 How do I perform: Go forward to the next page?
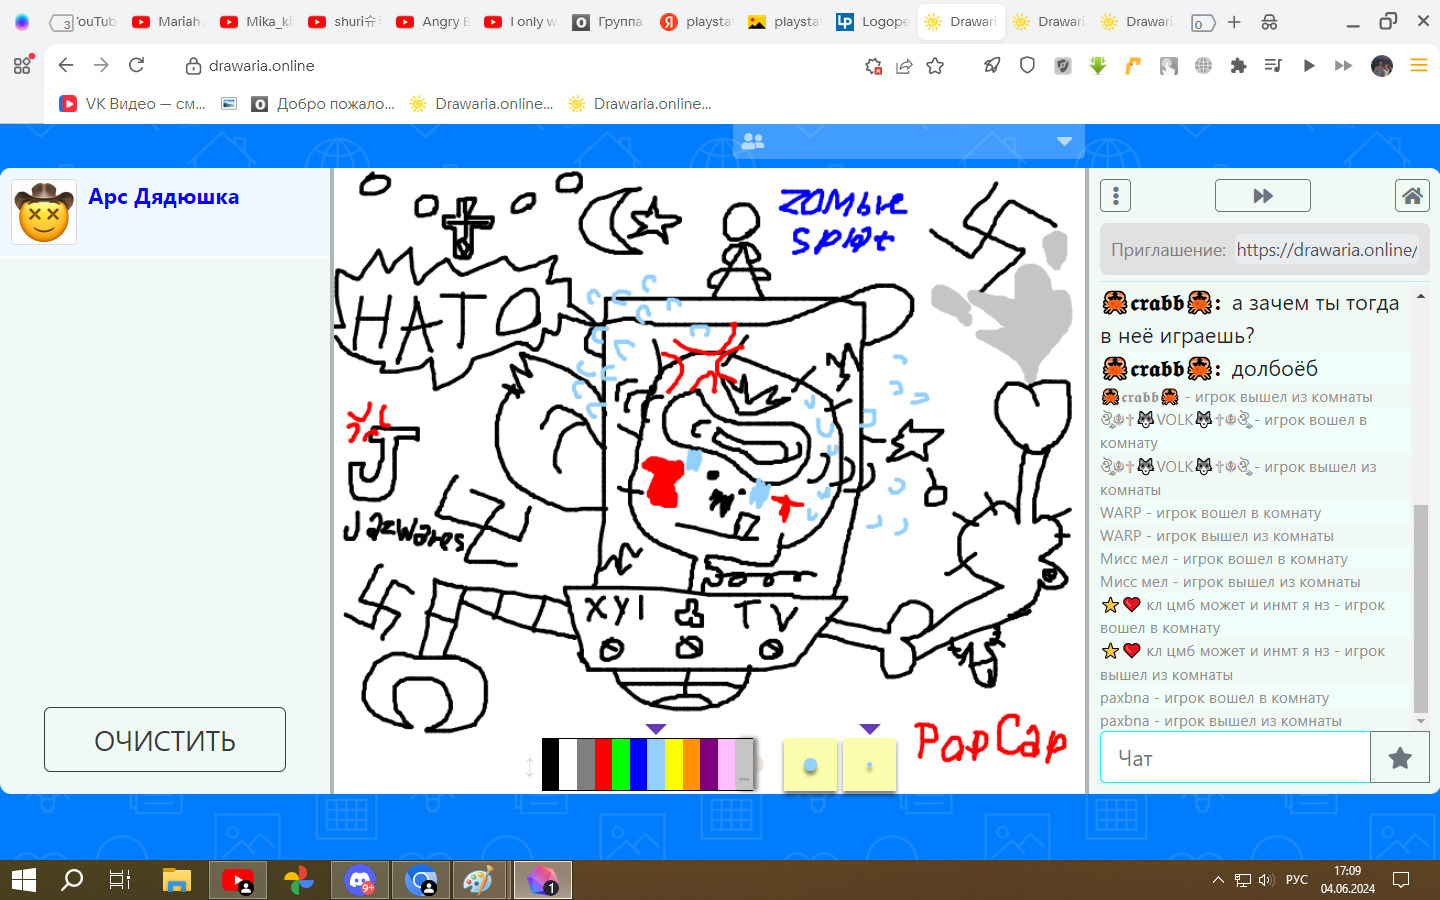(x=101, y=65)
